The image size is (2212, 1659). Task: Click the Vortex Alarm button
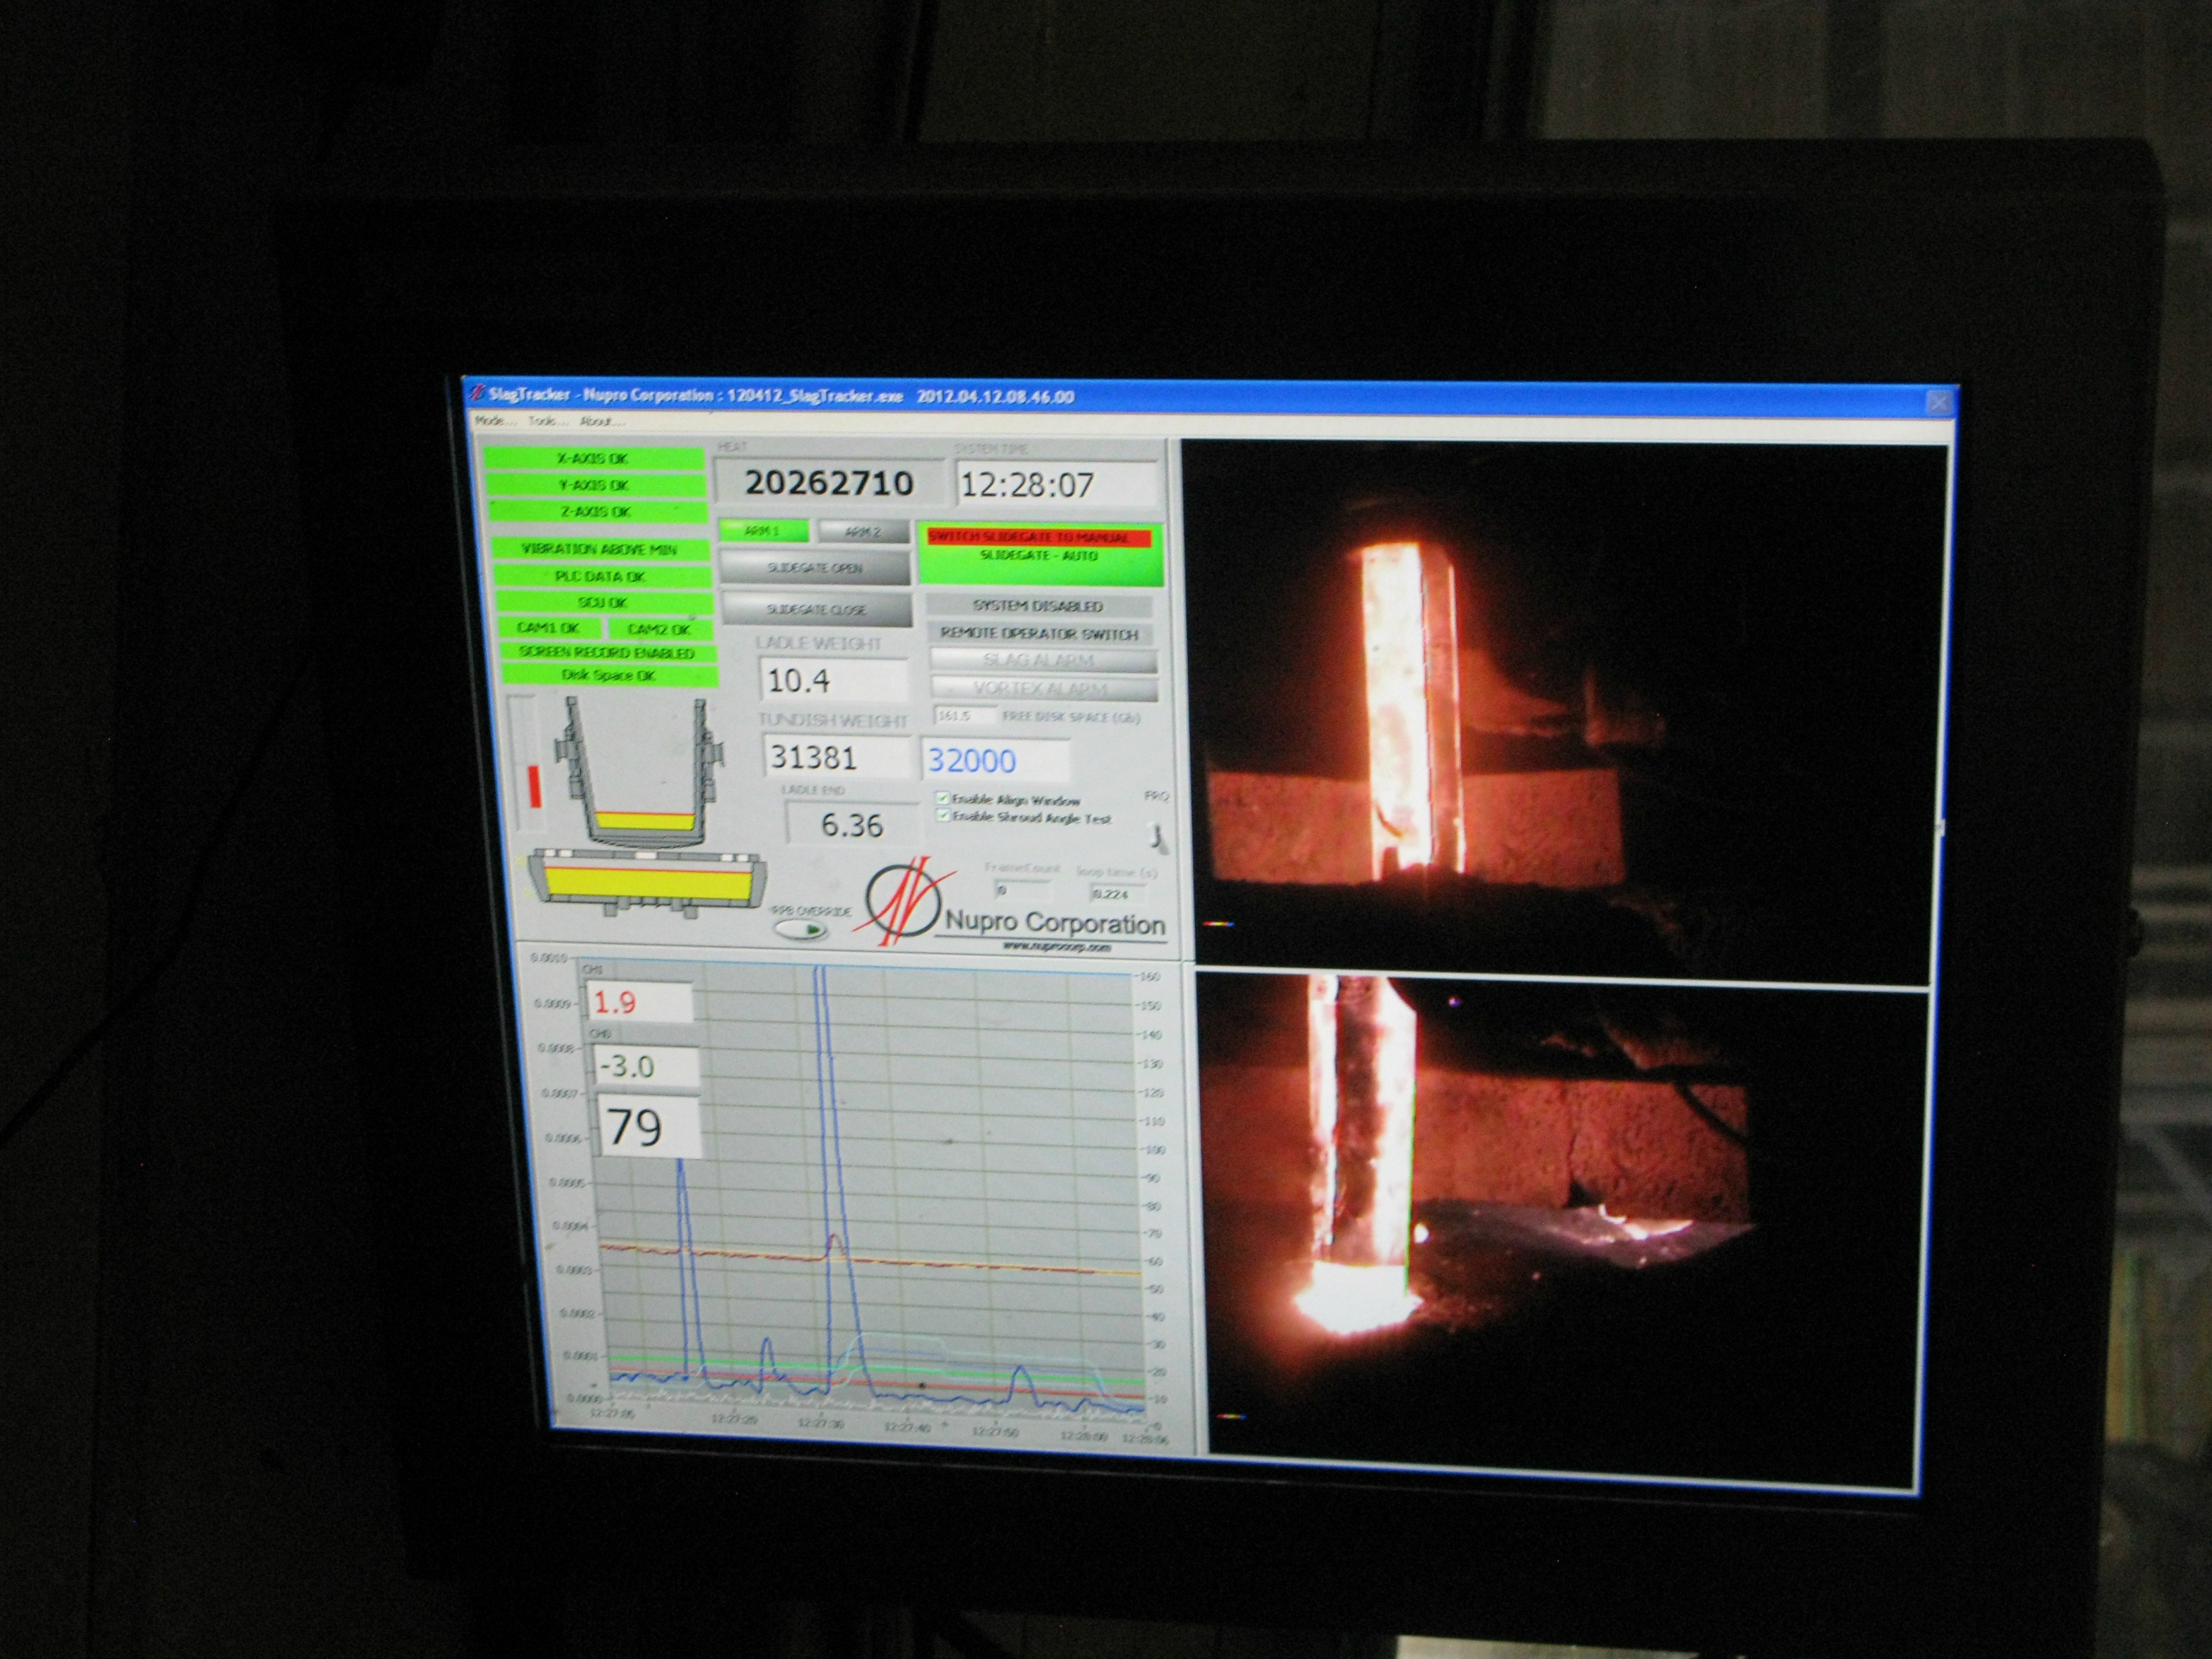coord(1044,689)
